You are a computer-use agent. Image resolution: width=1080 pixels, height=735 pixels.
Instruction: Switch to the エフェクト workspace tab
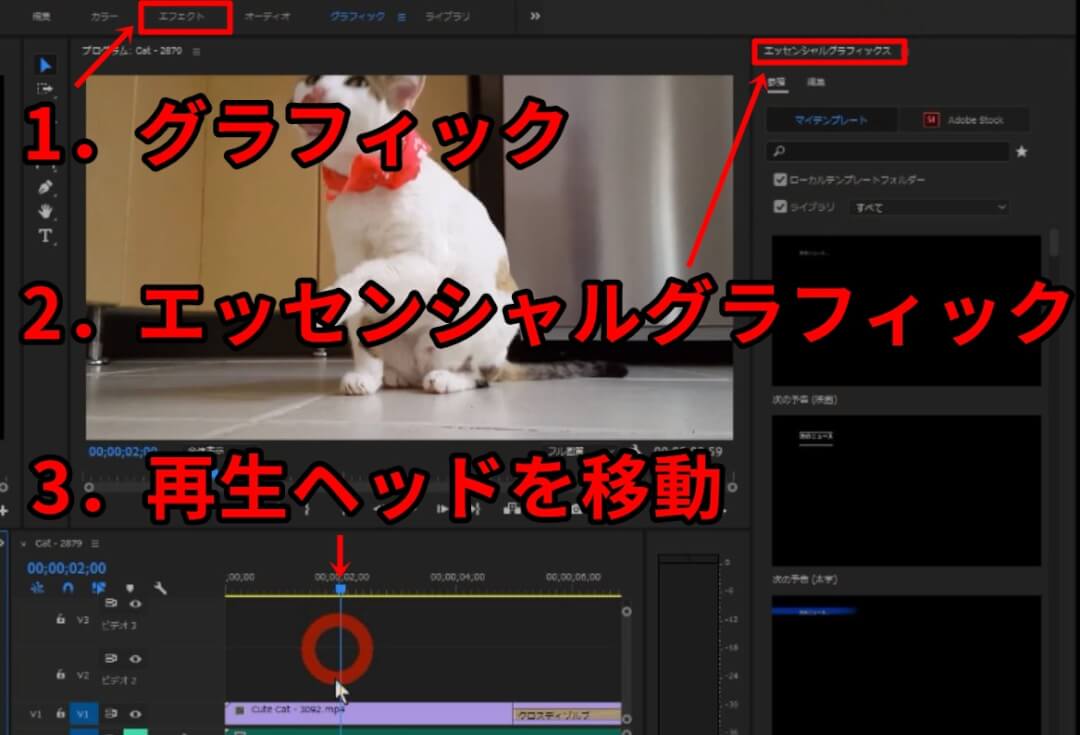tap(182, 17)
